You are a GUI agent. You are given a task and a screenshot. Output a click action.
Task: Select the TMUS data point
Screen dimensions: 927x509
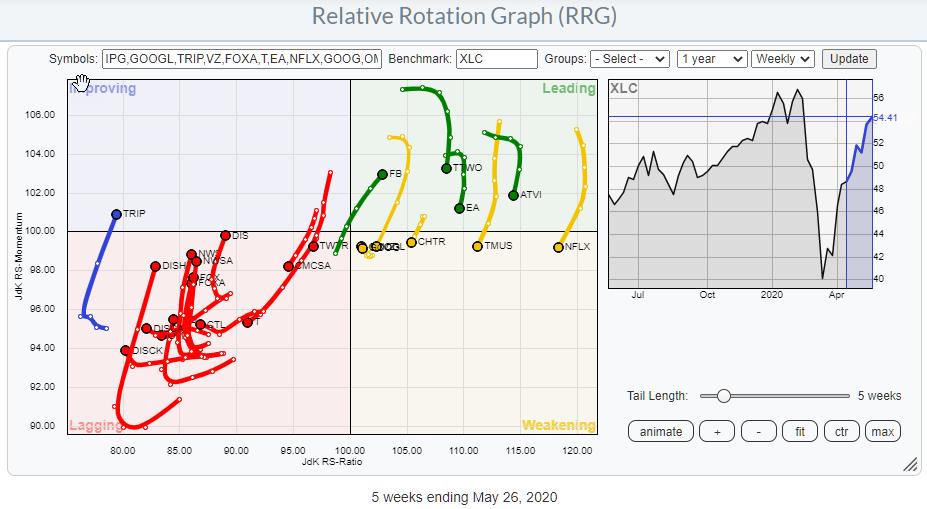(478, 246)
